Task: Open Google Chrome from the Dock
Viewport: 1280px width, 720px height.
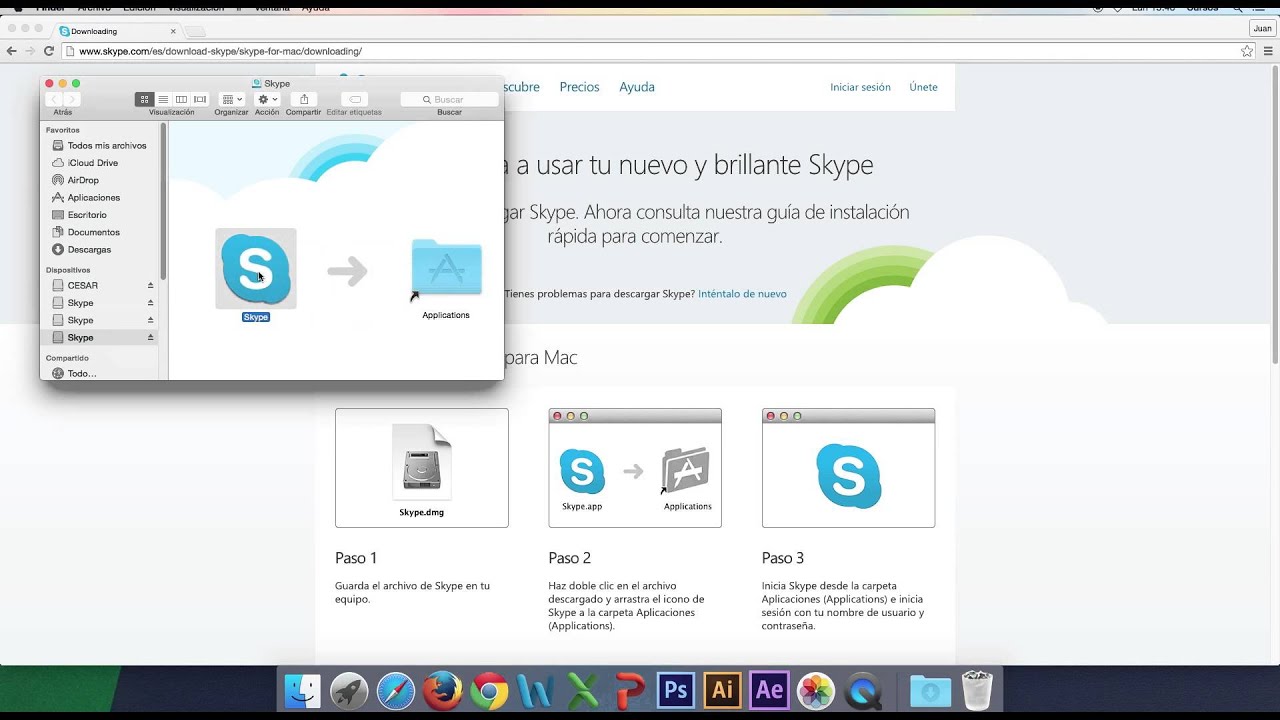Action: tap(489, 691)
